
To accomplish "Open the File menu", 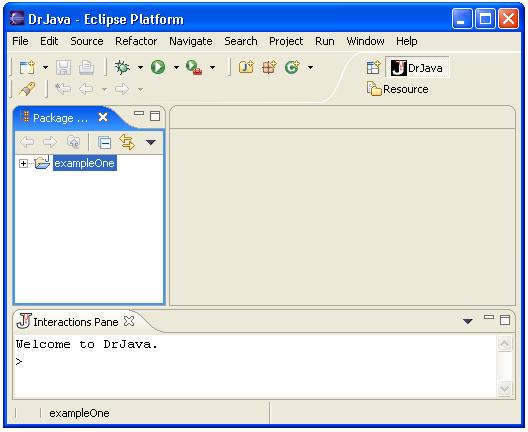I will (20, 41).
